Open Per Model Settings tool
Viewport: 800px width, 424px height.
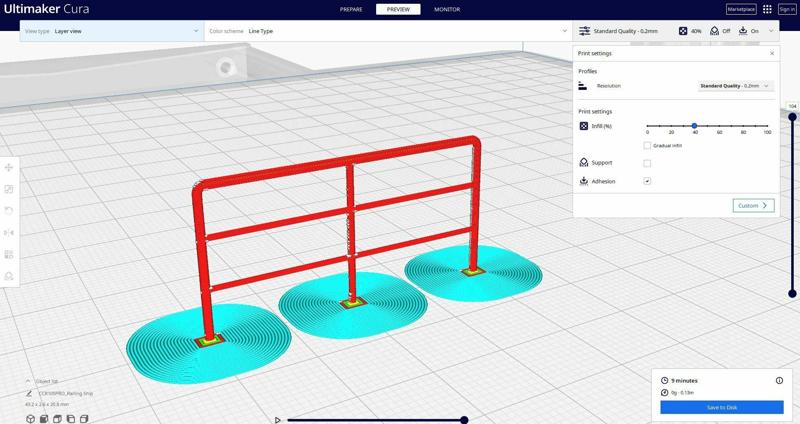pyautogui.click(x=9, y=254)
